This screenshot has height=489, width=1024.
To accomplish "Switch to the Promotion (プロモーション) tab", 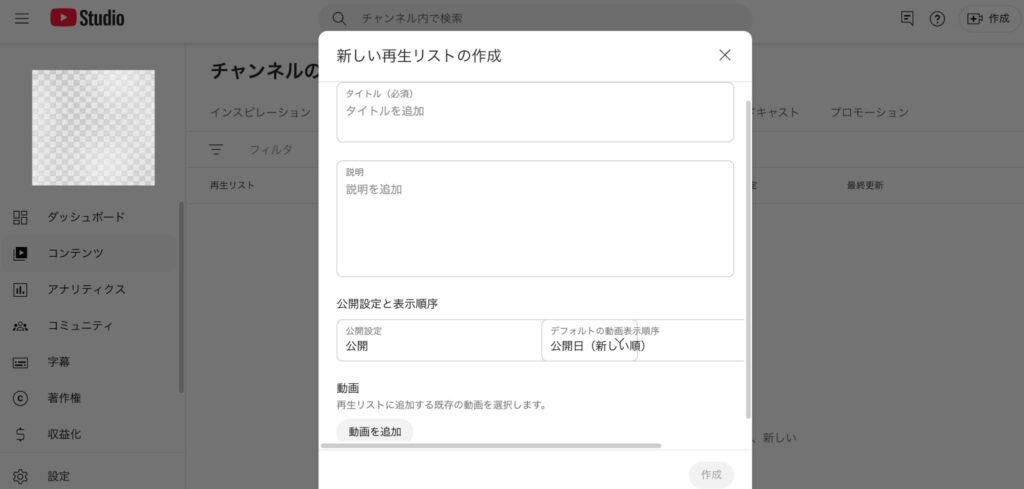I will click(x=869, y=112).
